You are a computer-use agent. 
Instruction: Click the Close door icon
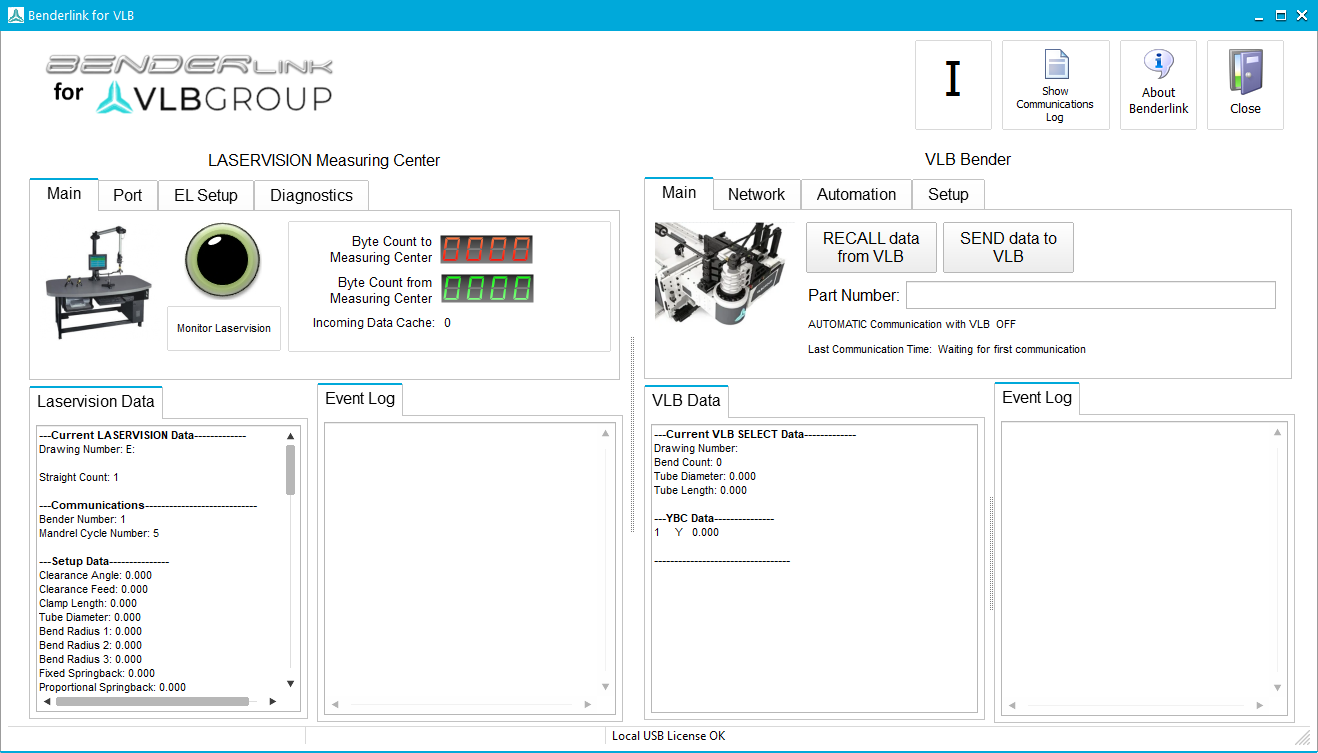1245,74
